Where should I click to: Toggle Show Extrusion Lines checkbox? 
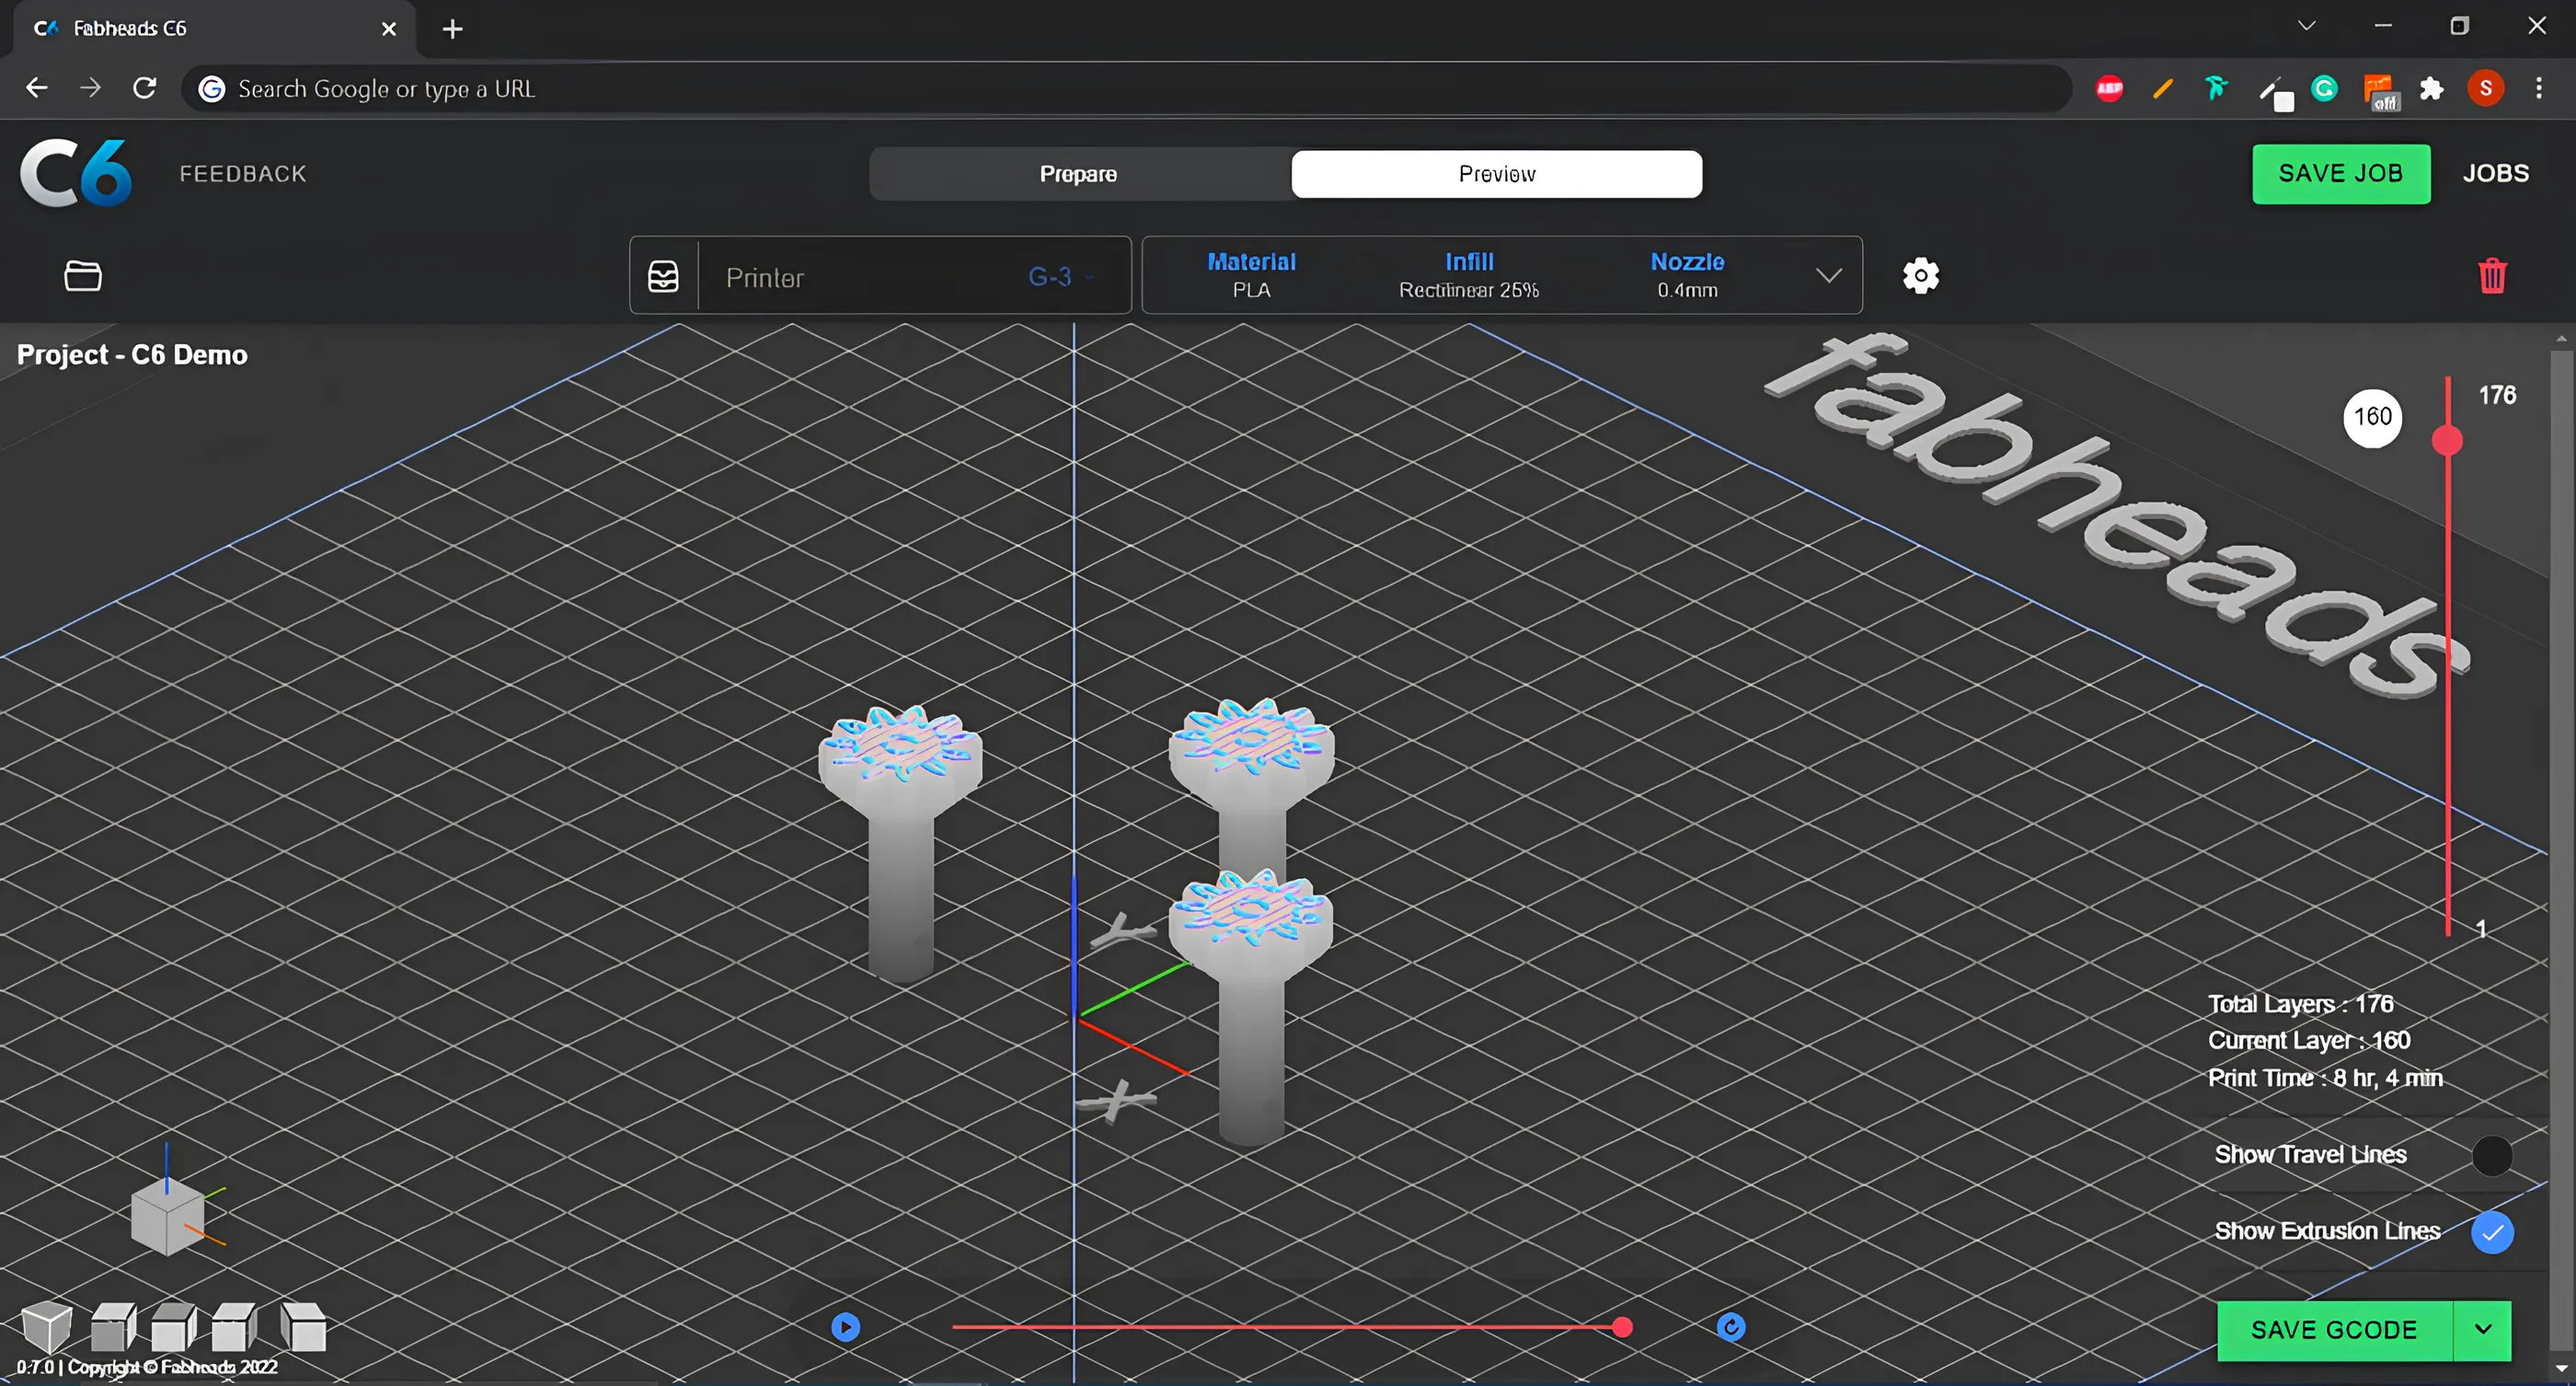[2491, 1232]
